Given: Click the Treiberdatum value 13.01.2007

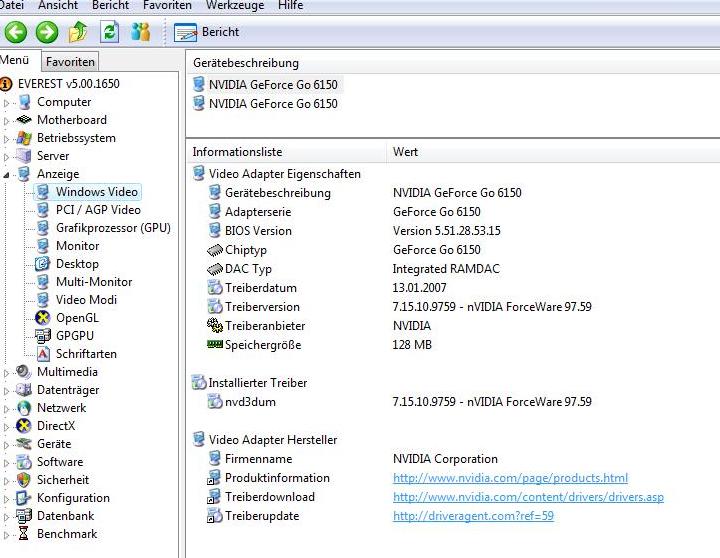Looking at the screenshot, I should click(x=419, y=287).
